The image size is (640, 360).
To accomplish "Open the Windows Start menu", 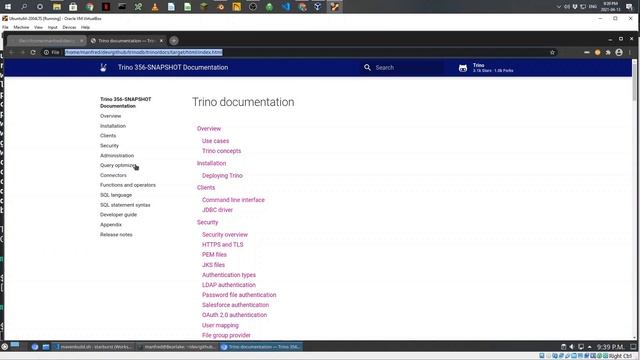I will (7, 7).
